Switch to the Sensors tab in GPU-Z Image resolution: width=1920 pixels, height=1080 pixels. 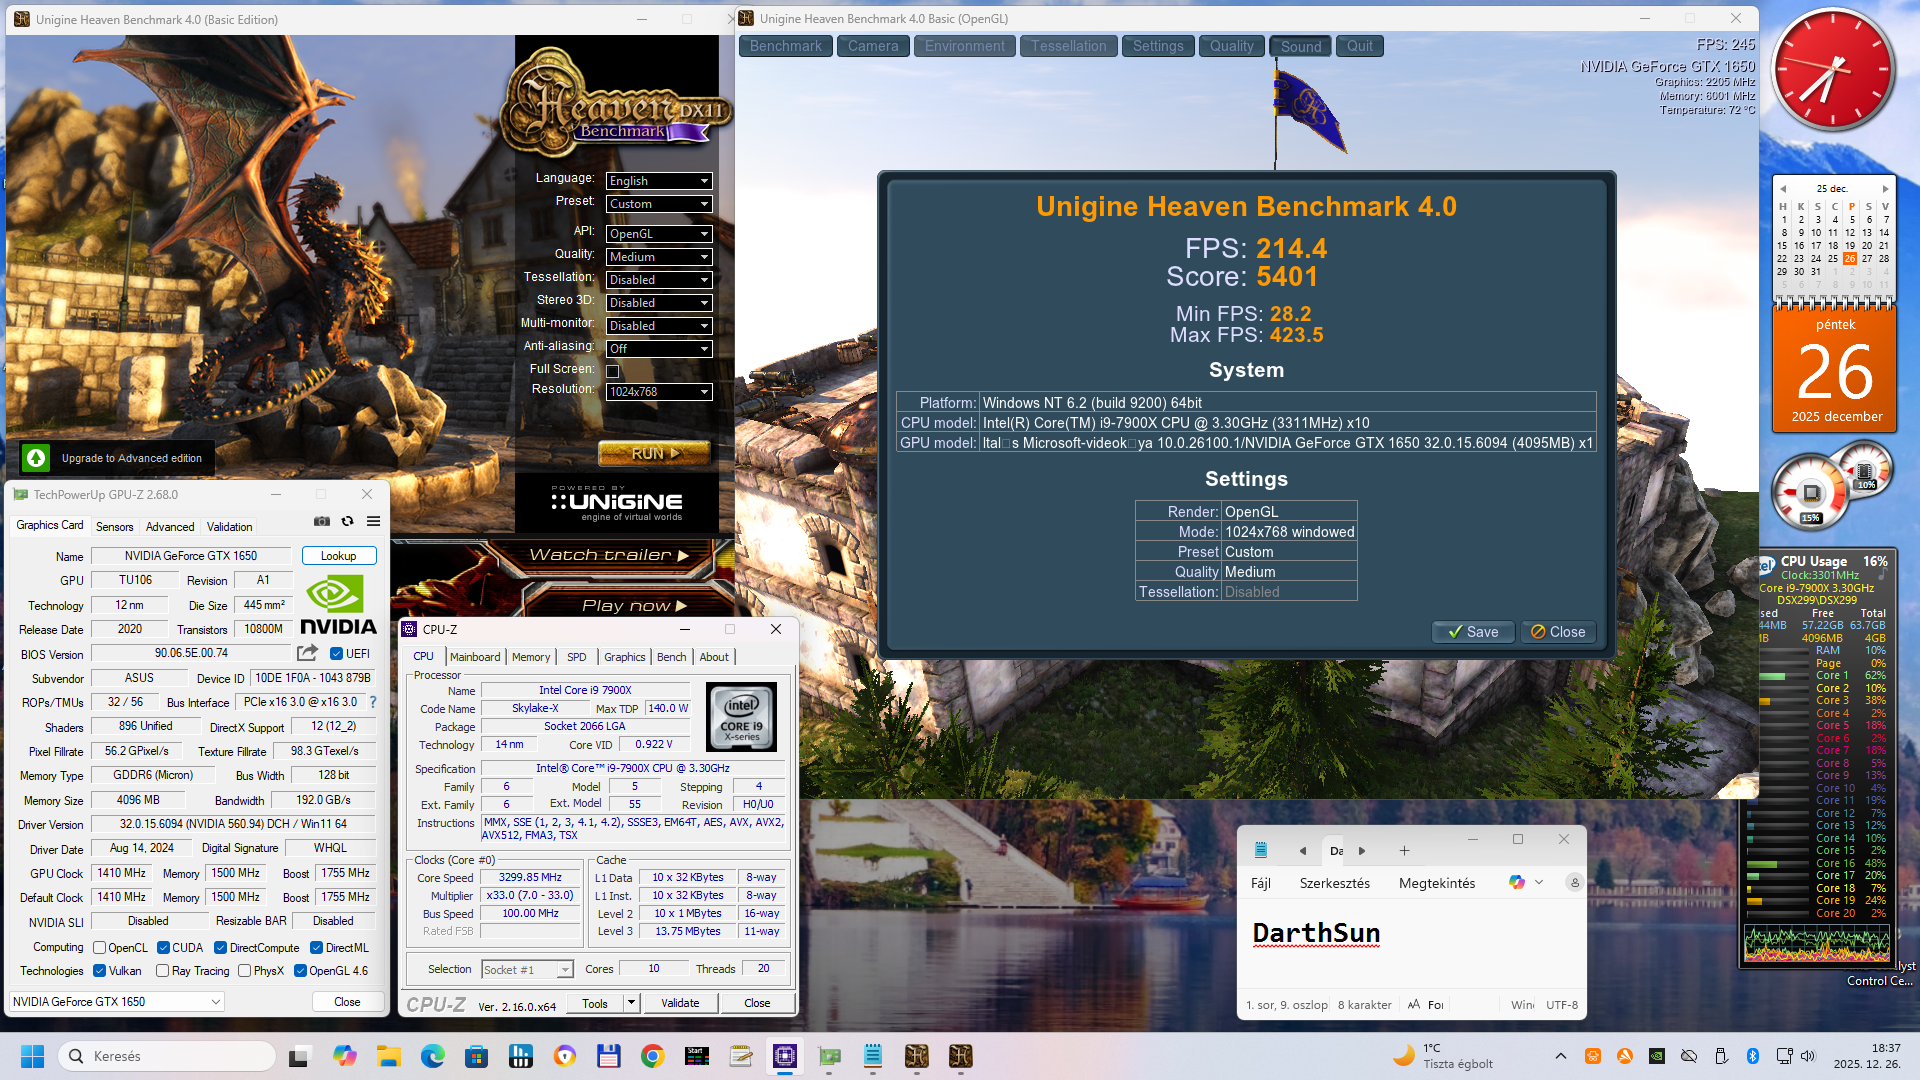pos(114,527)
